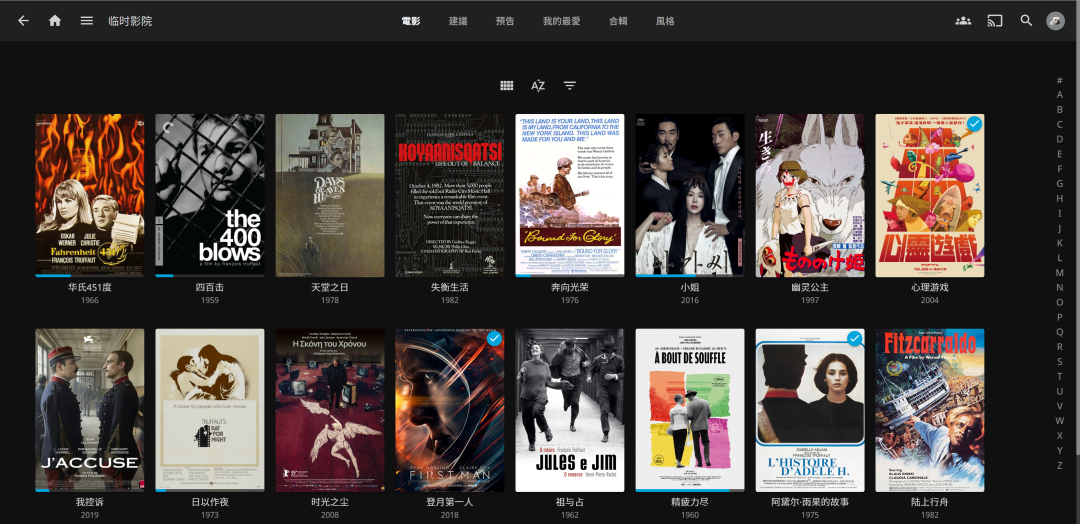Open the search magnifier icon
Viewport: 1080px width, 524px height.
(1026, 21)
